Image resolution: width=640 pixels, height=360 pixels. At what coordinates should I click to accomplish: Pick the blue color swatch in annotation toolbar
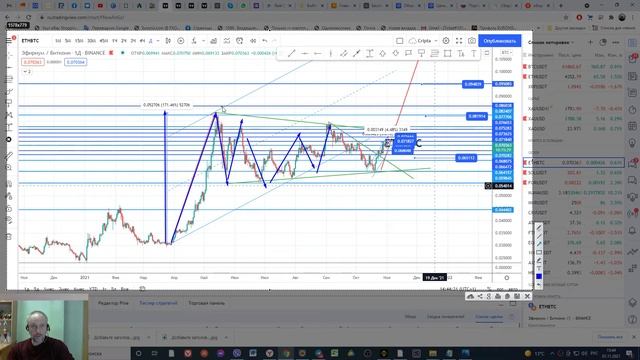pos(539,276)
